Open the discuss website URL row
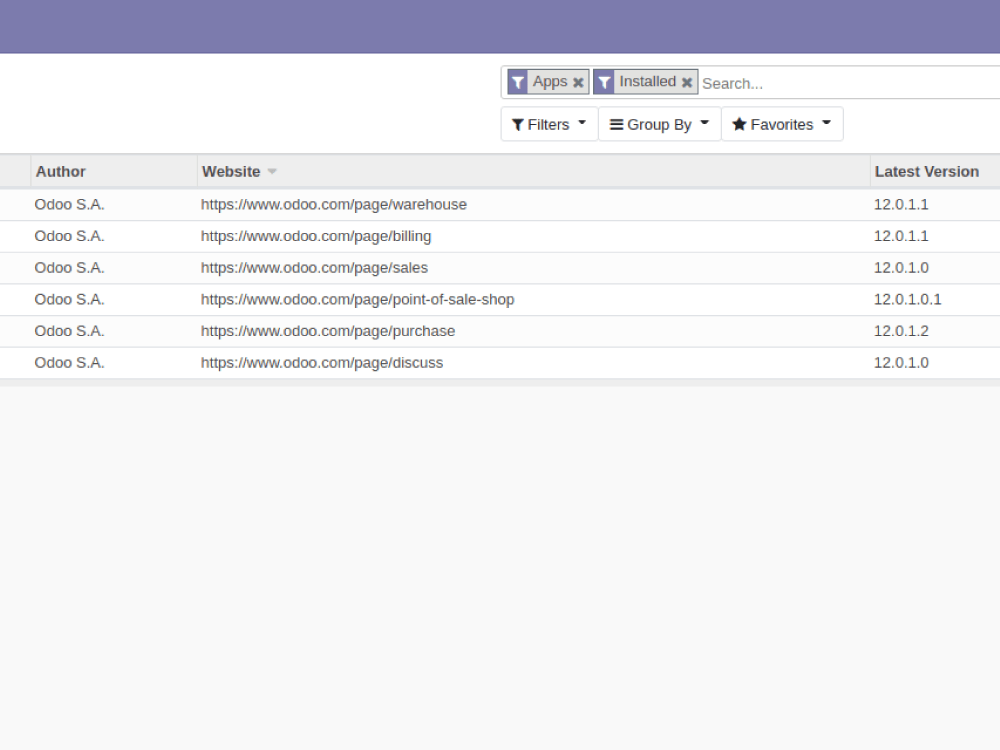 click(x=322, y=363)
